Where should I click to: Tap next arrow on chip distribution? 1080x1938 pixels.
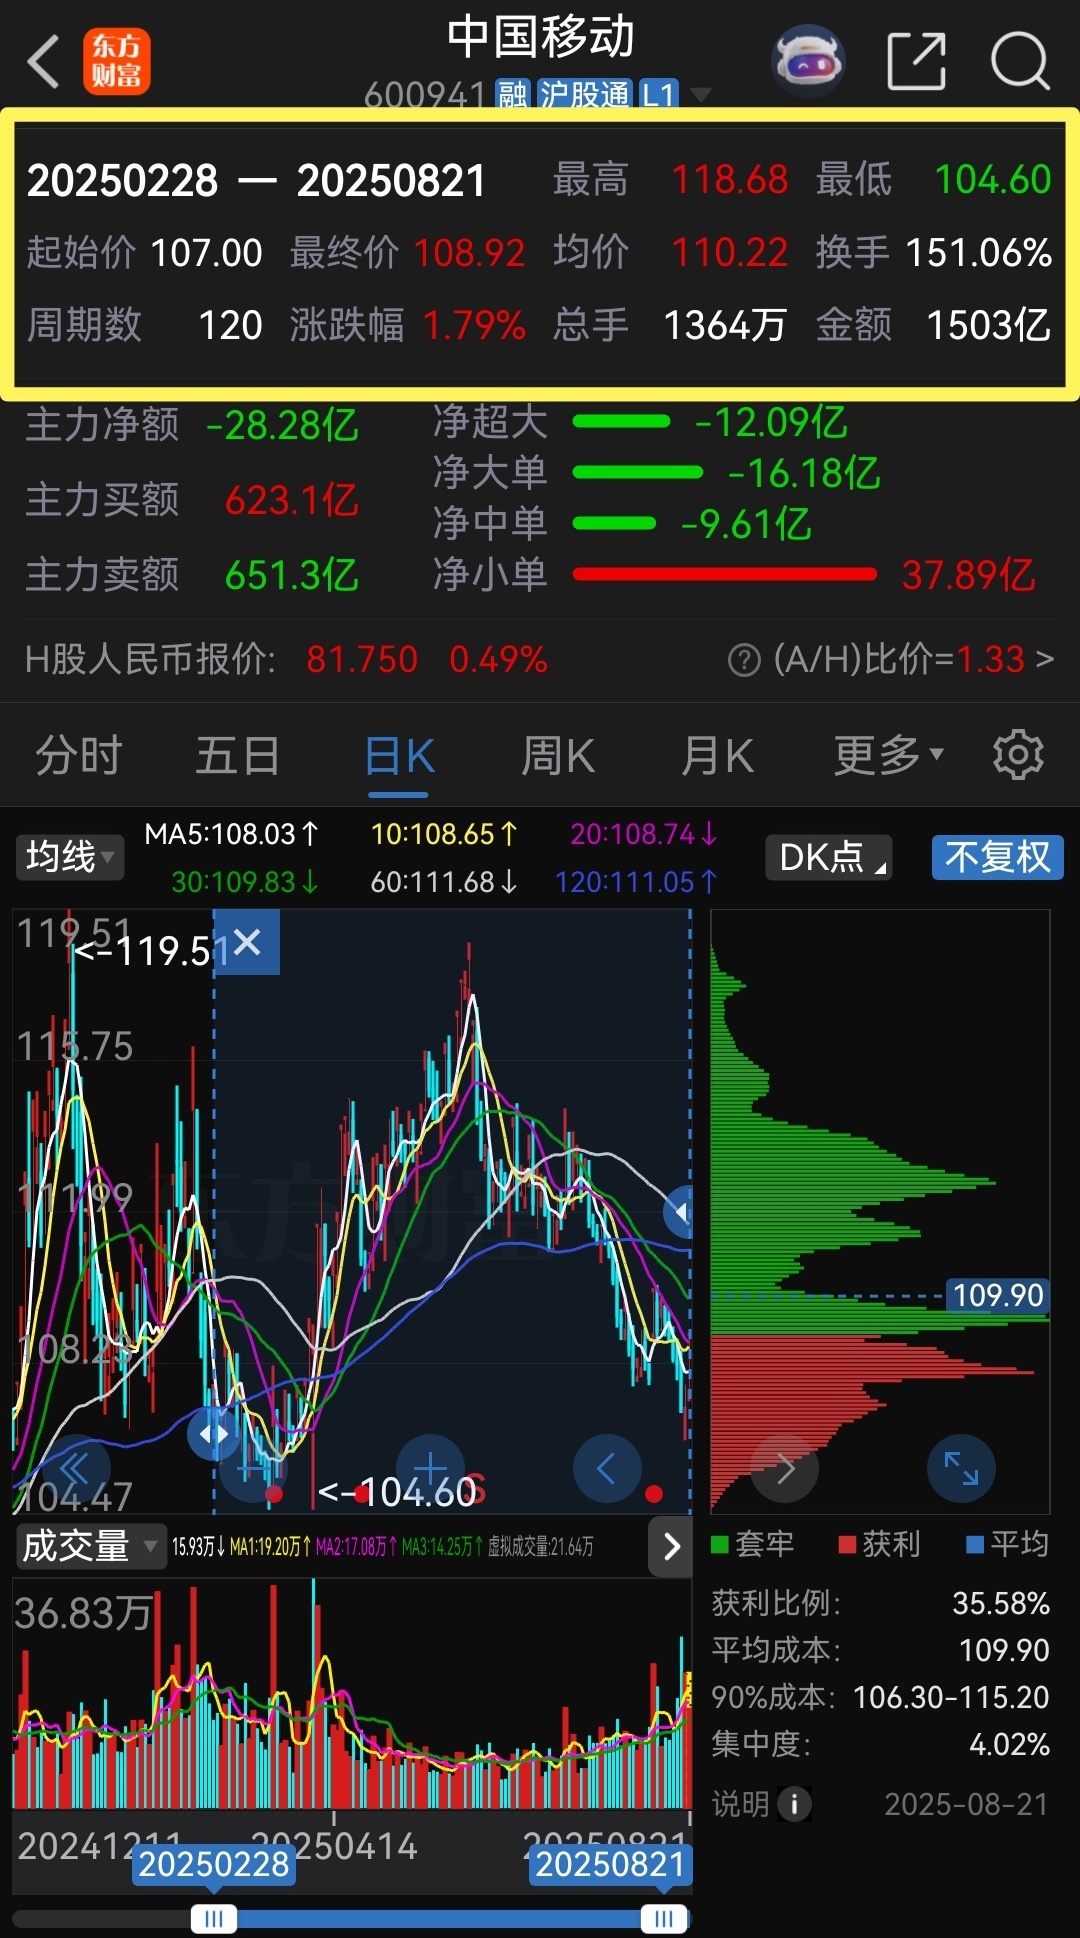tap(785, 1468)
